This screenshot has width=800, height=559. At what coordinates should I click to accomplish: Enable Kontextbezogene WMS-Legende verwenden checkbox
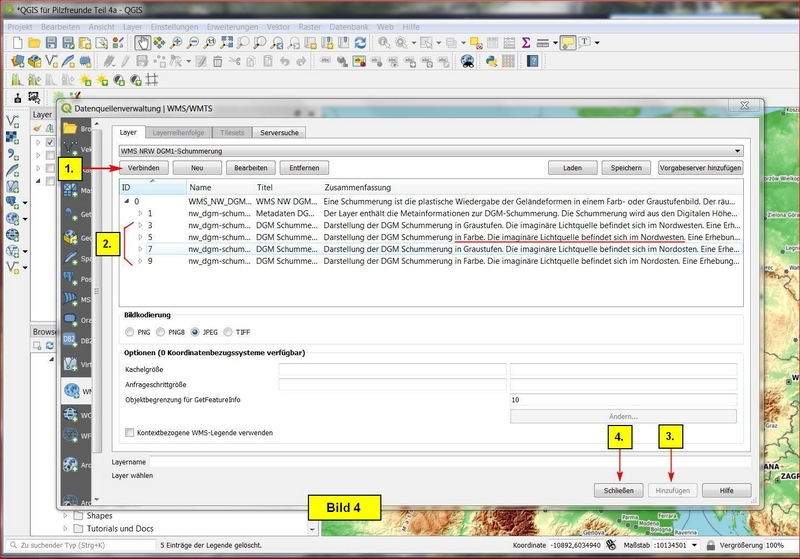point(130,433)
